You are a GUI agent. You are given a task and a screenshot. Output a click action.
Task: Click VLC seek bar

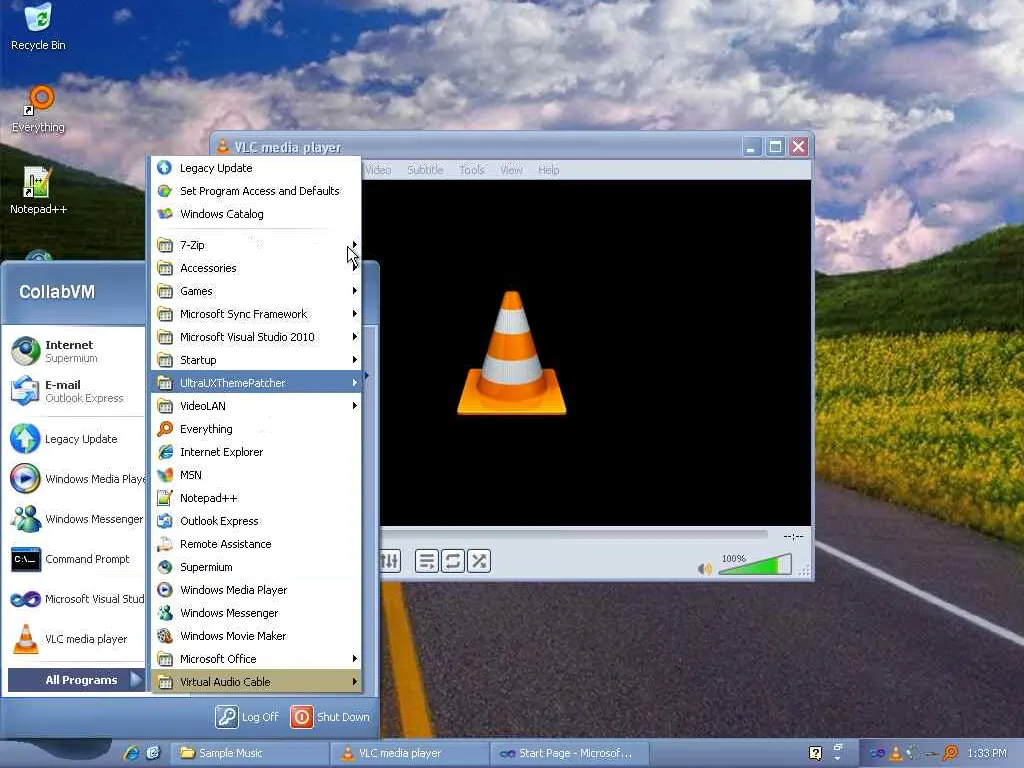[x=575, y=536]
